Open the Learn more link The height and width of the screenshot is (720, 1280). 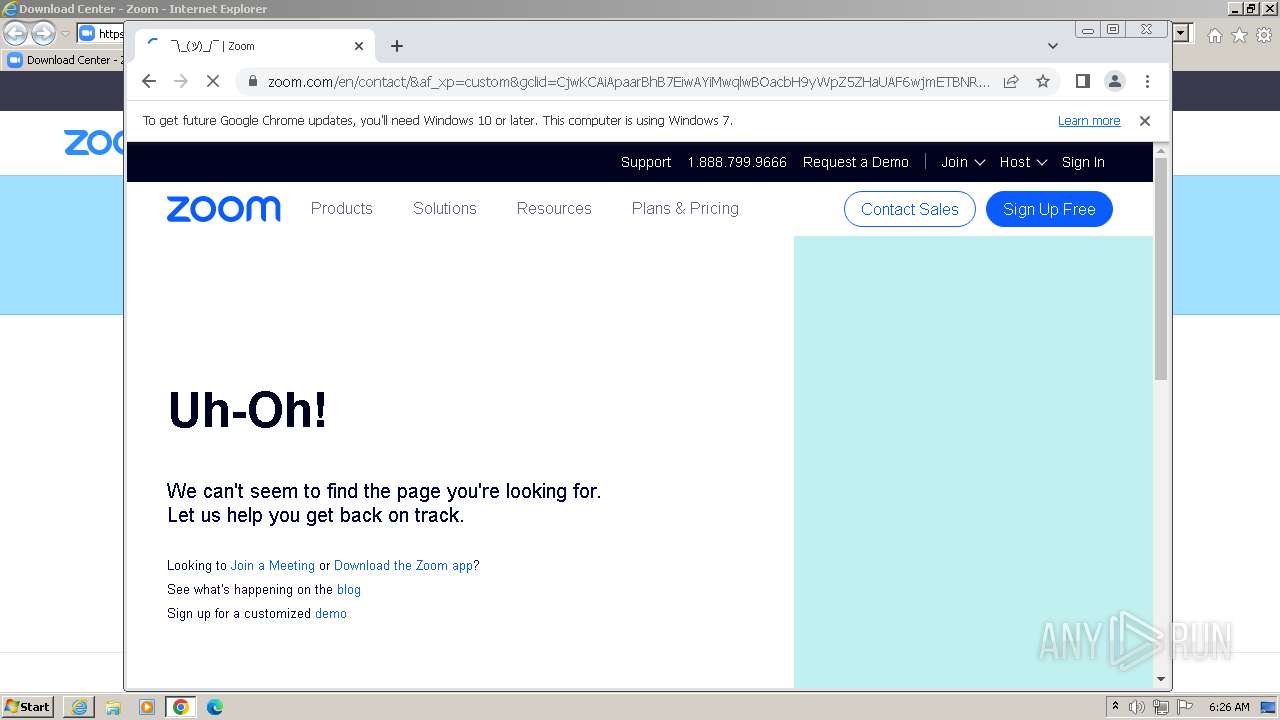pyautogui.click(x=1089, y=121)
